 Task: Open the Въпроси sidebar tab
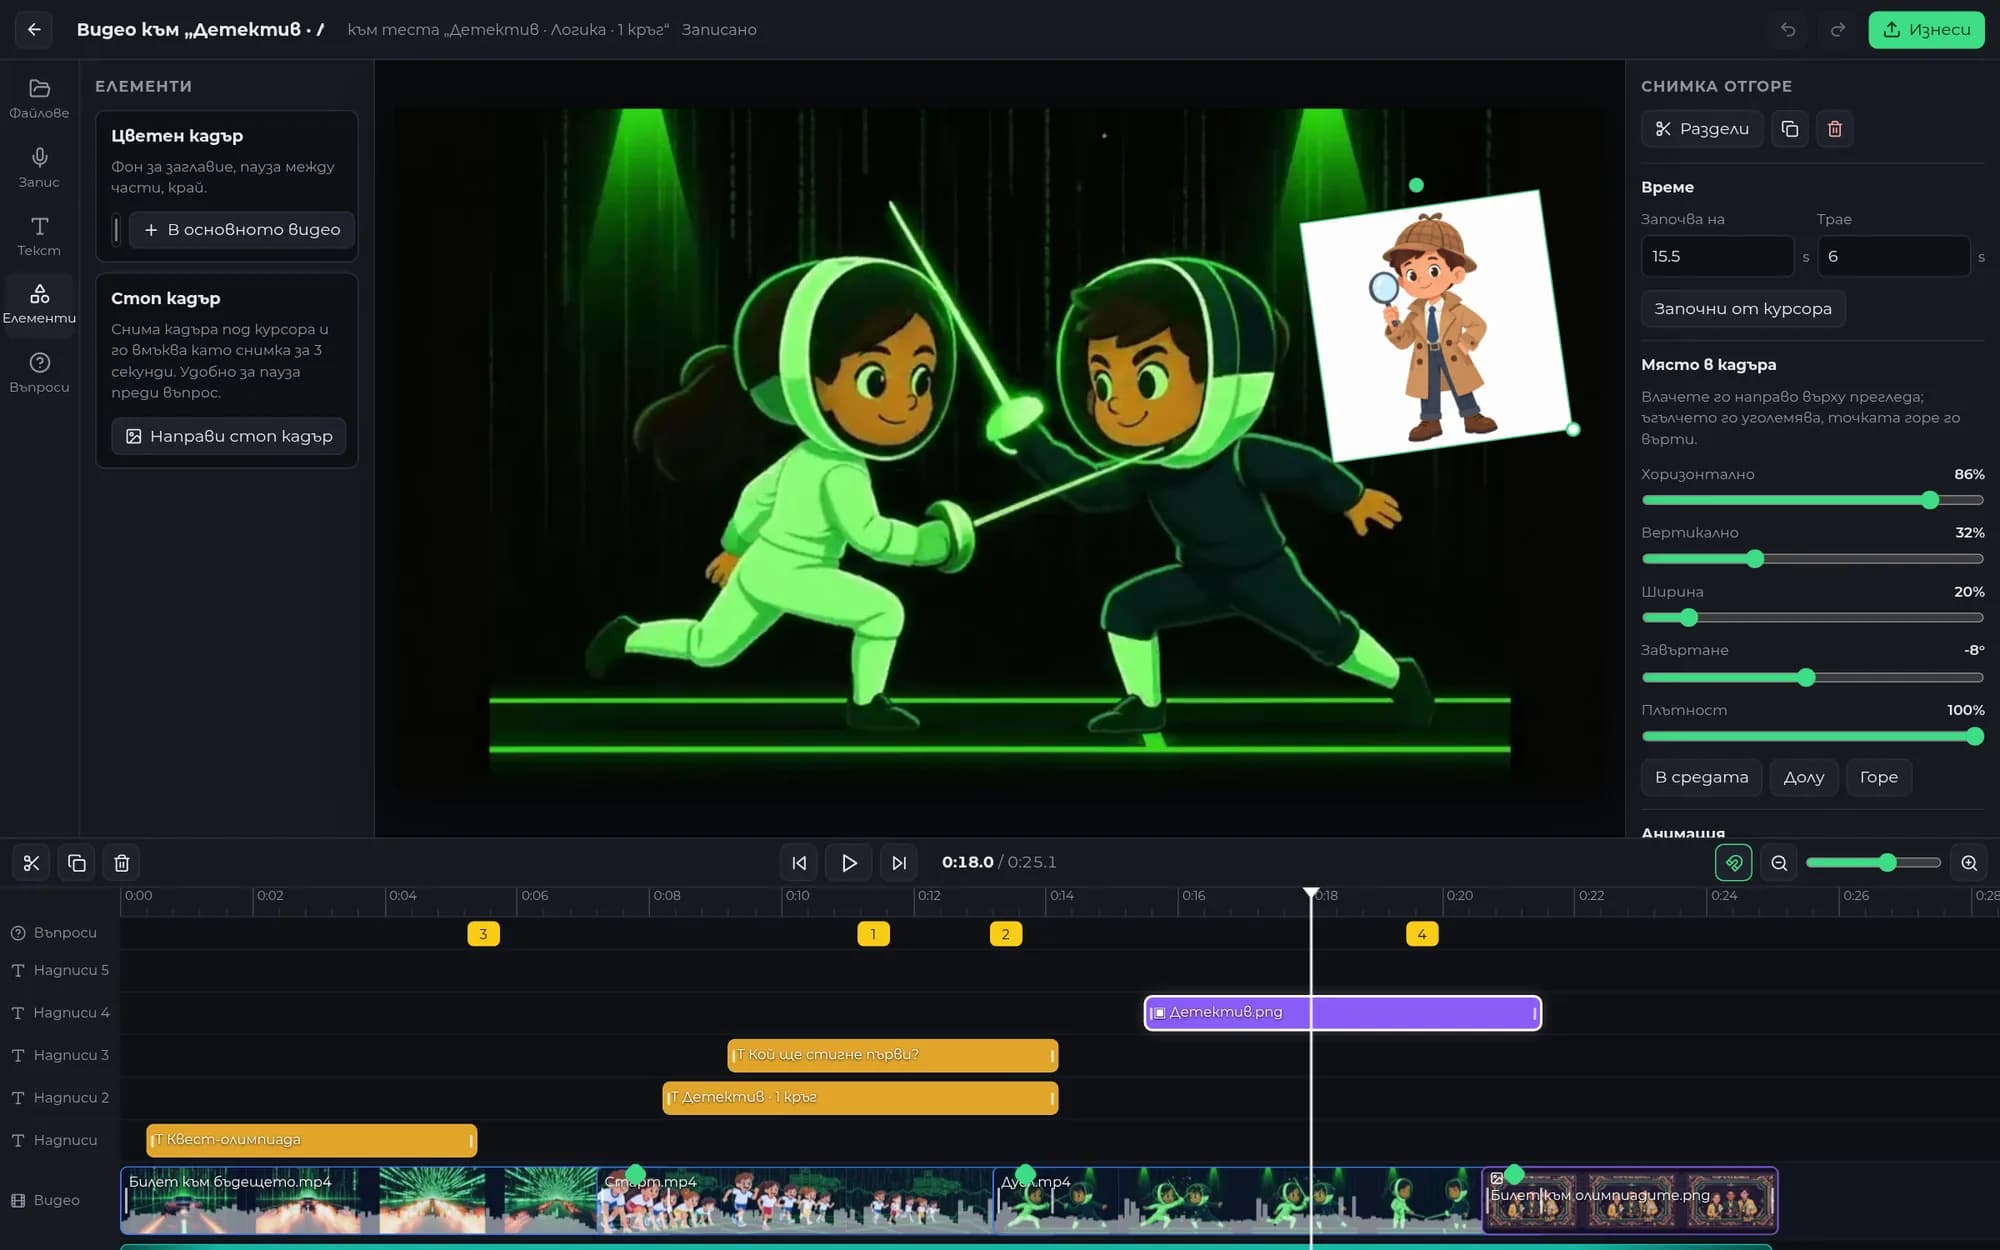coord(39,373)
